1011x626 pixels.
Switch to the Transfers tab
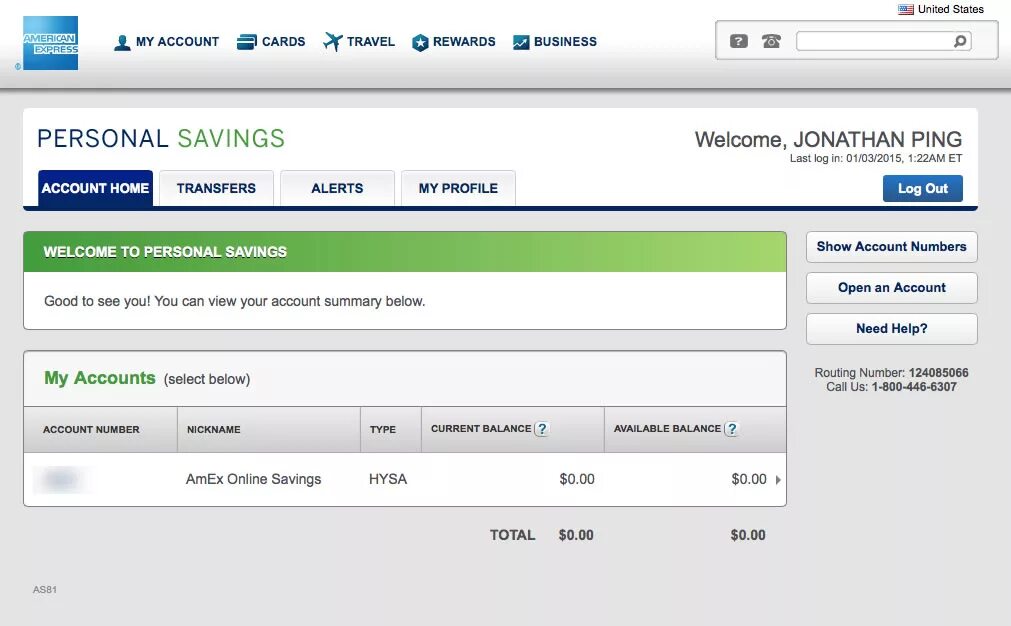tap(217, 188)
